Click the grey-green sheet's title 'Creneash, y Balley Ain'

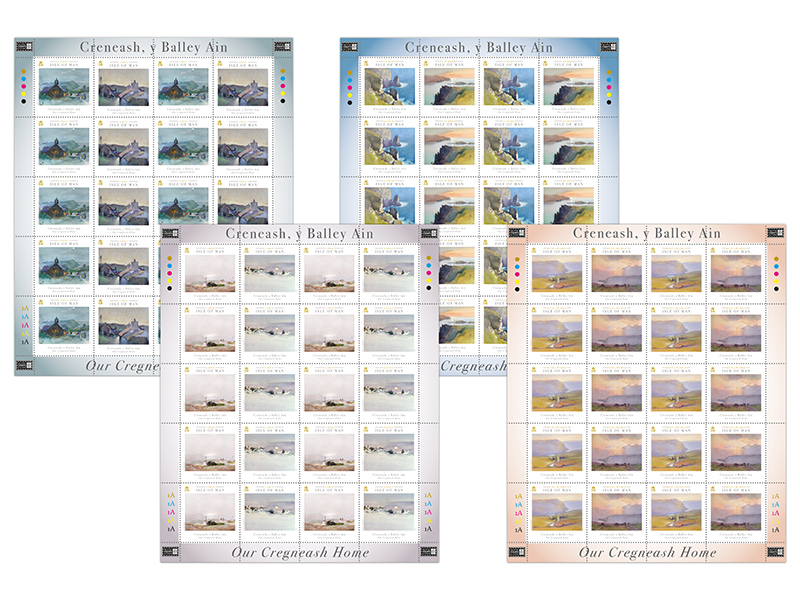click(x=153, y=47)
